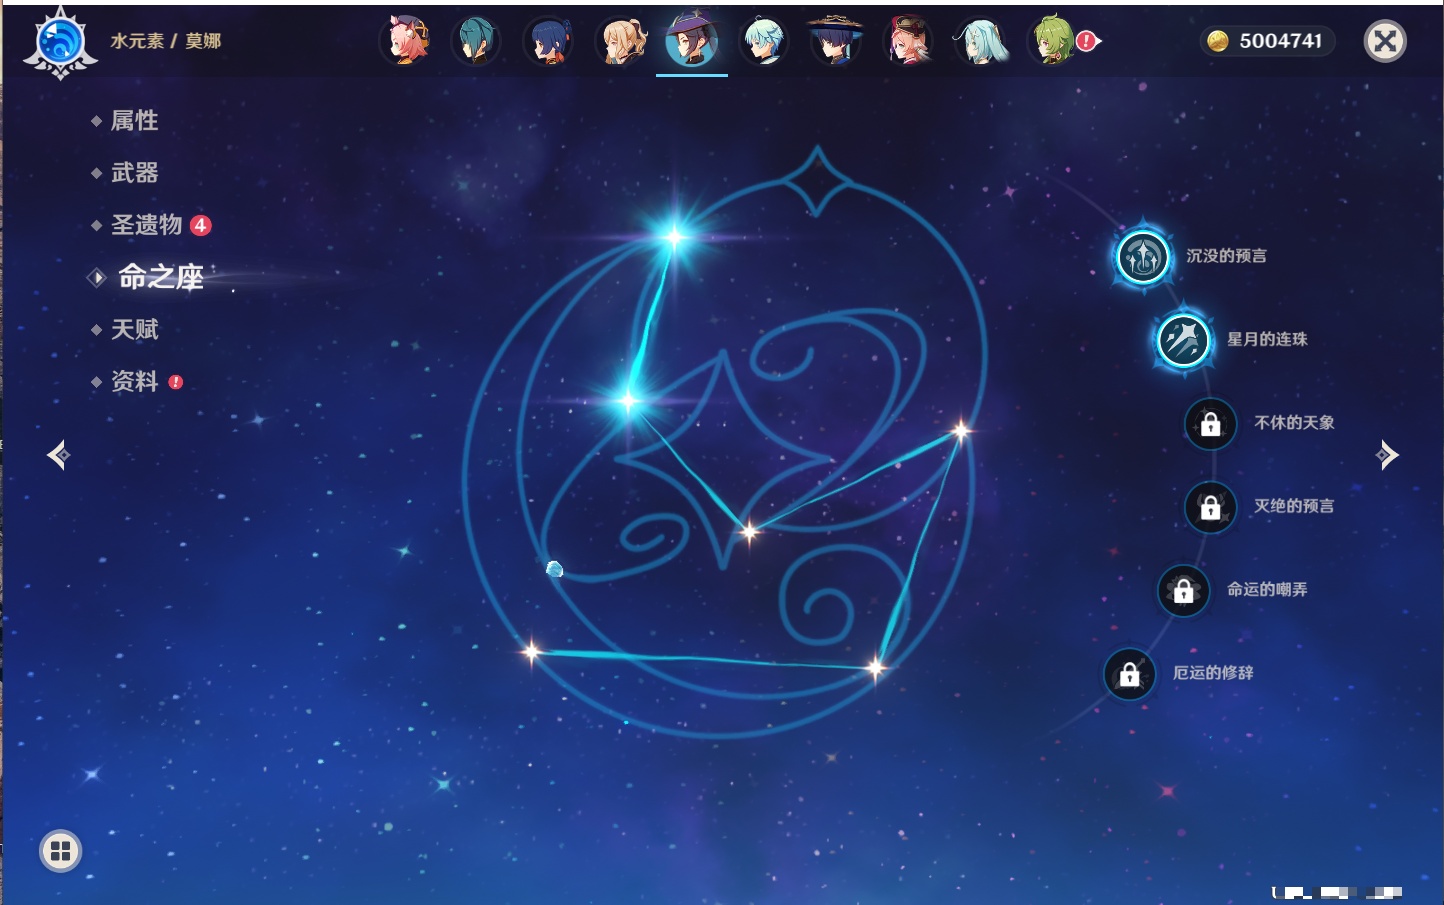Click the Mora balance 5004741
Viewport: 1444px width, 905px height.
pos(1280,41)
